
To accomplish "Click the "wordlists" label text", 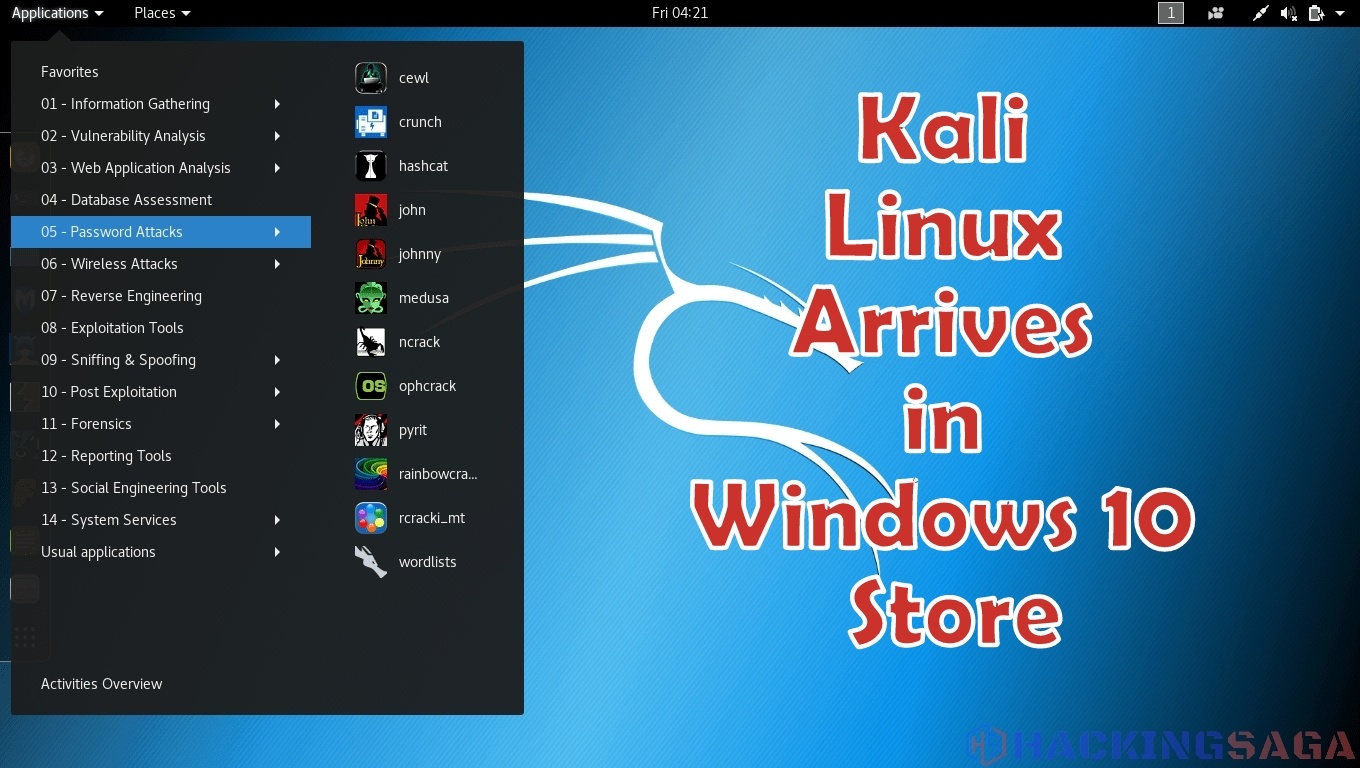I will coord(428,562).
